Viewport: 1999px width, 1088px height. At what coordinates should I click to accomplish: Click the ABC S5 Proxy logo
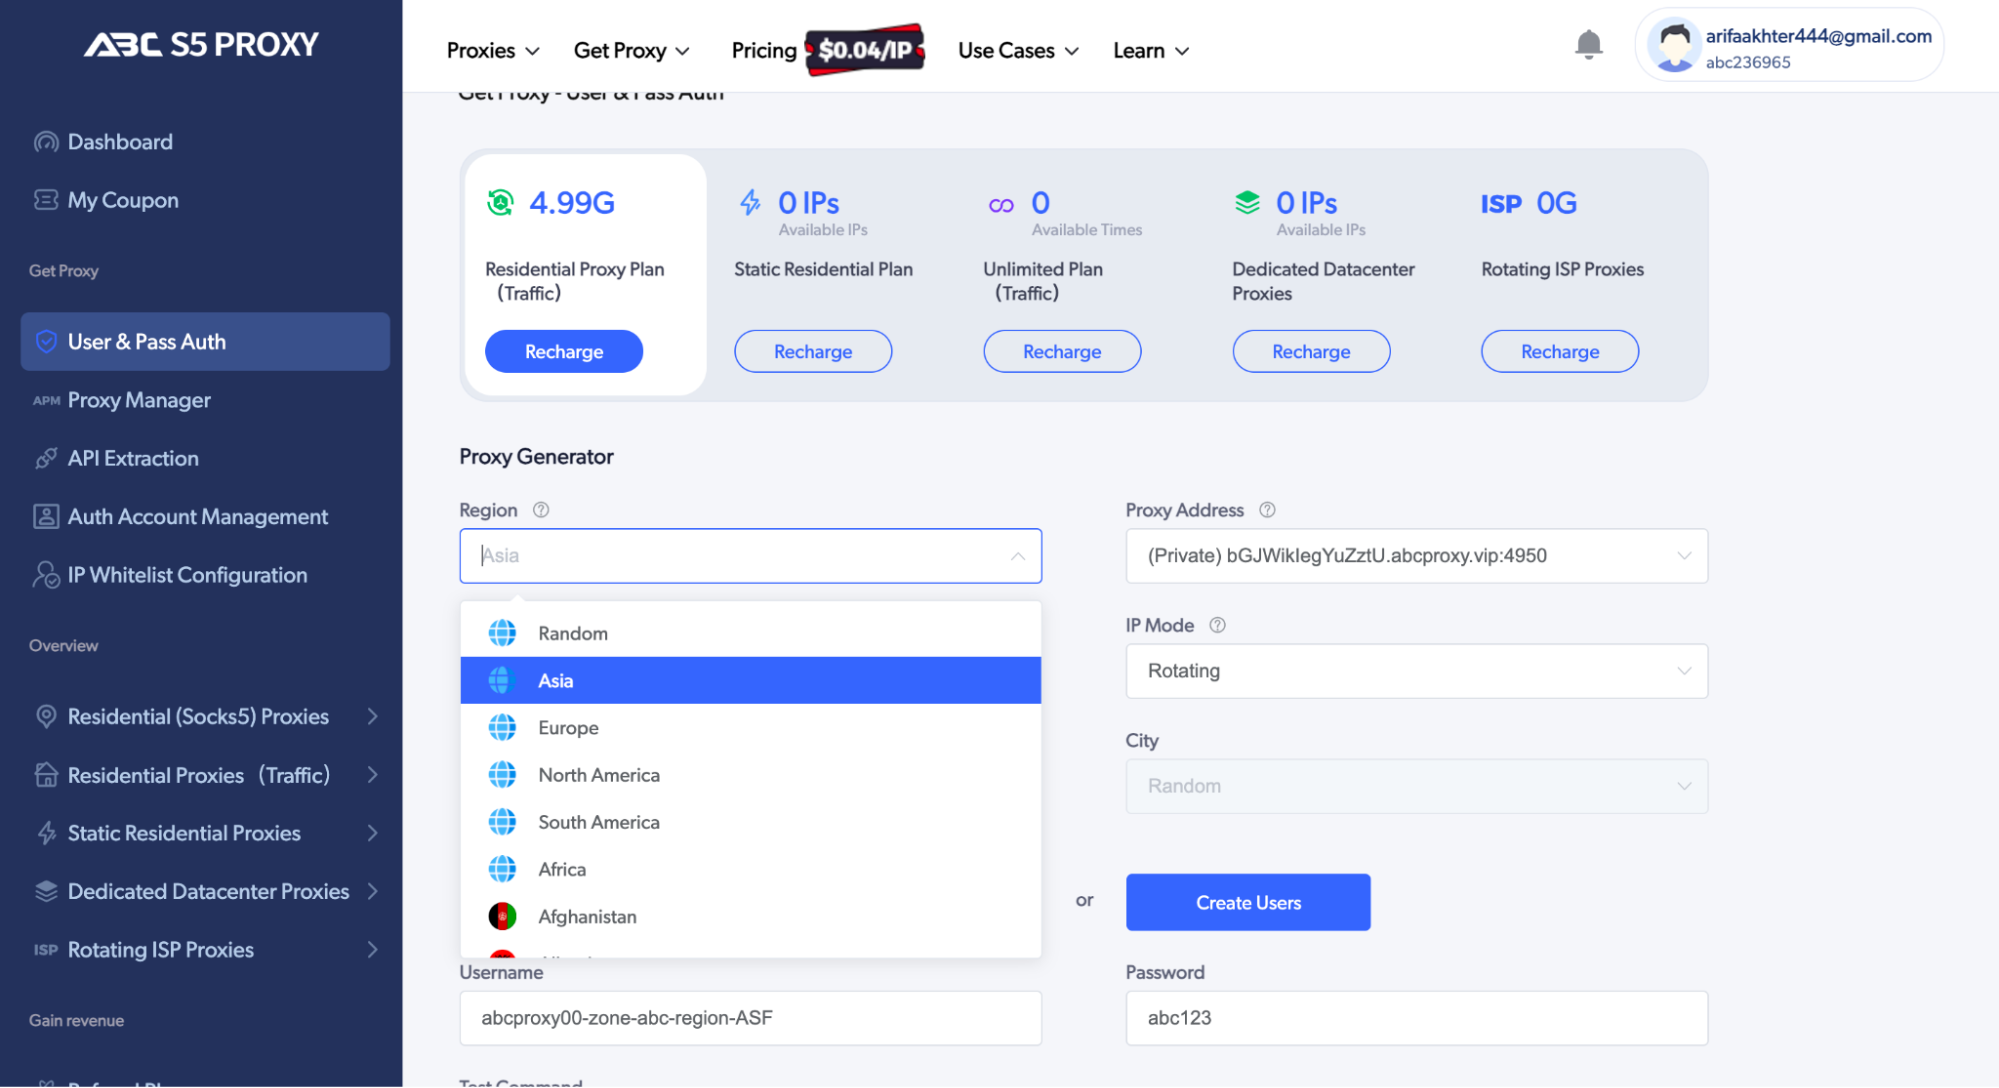[x=201, y=44]
